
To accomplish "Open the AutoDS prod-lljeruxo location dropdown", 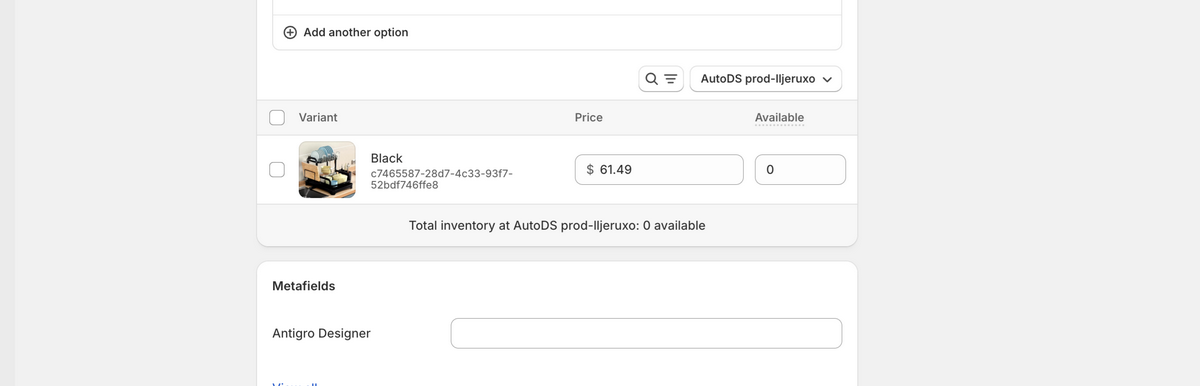I will pos(766,78).
